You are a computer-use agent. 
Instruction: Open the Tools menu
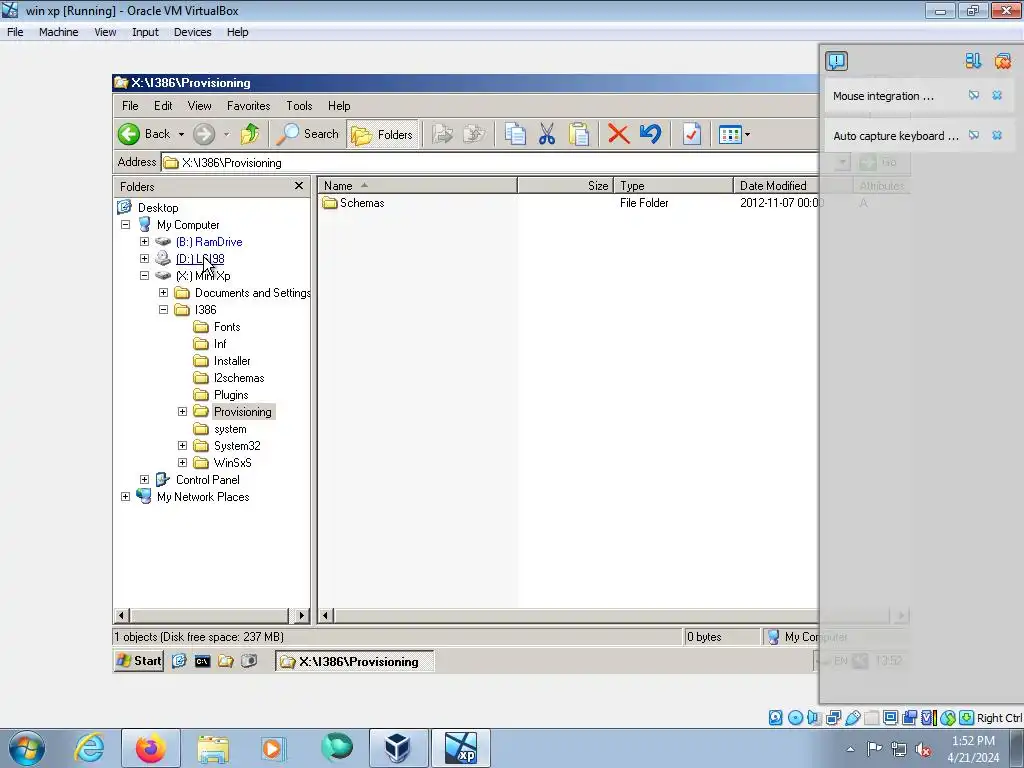point(299,106)
